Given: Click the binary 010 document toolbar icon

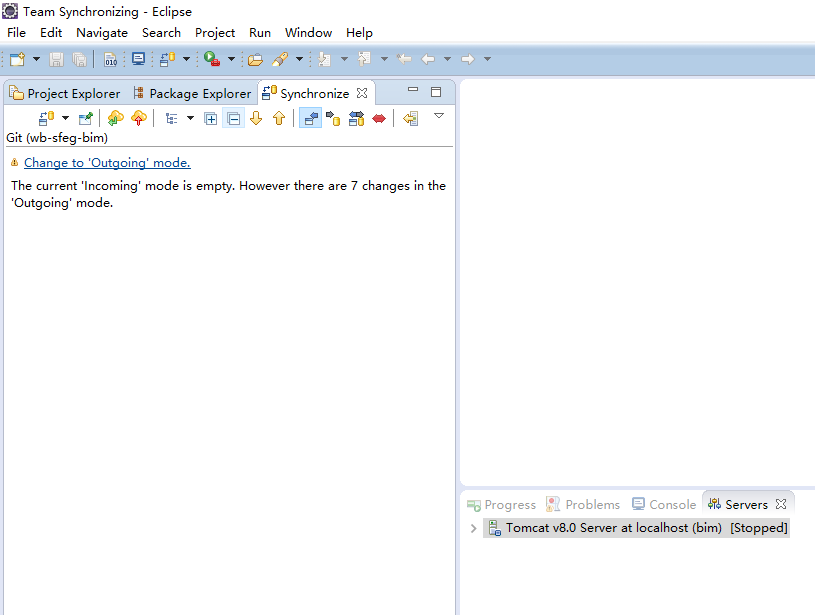Looking at the screenshot, I should click(x=110, y=59).
